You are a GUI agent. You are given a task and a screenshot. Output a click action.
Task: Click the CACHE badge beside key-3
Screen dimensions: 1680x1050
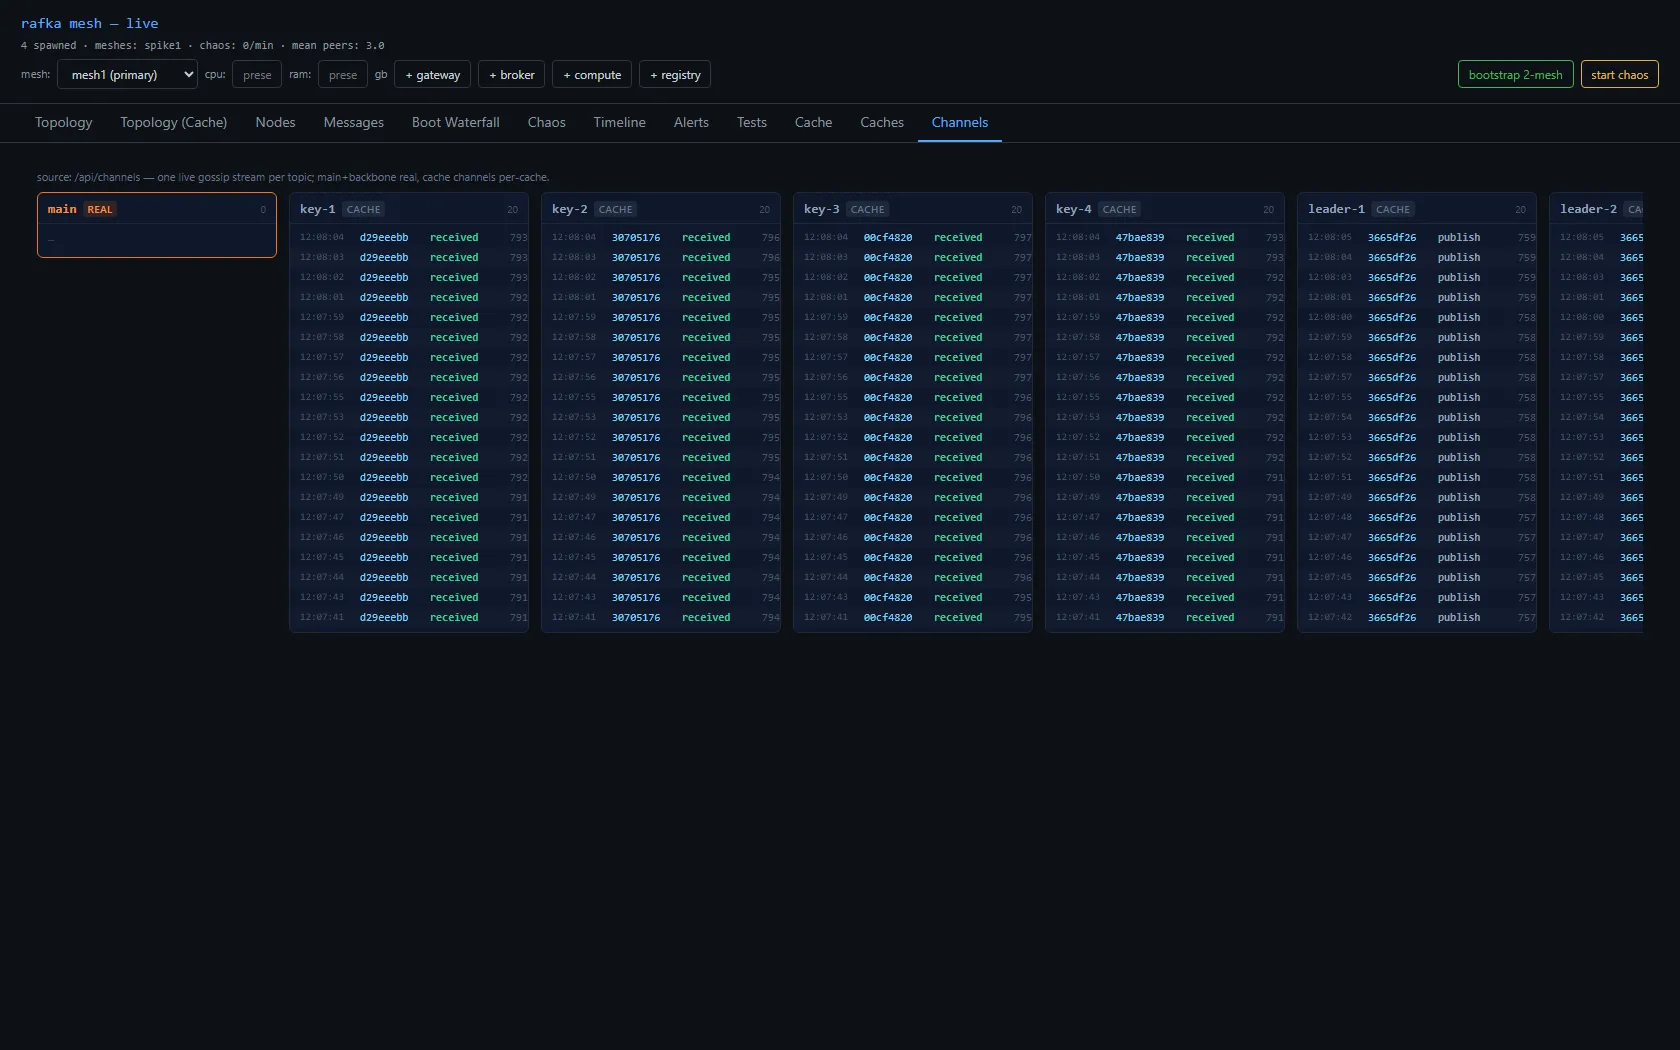[867, 209]
